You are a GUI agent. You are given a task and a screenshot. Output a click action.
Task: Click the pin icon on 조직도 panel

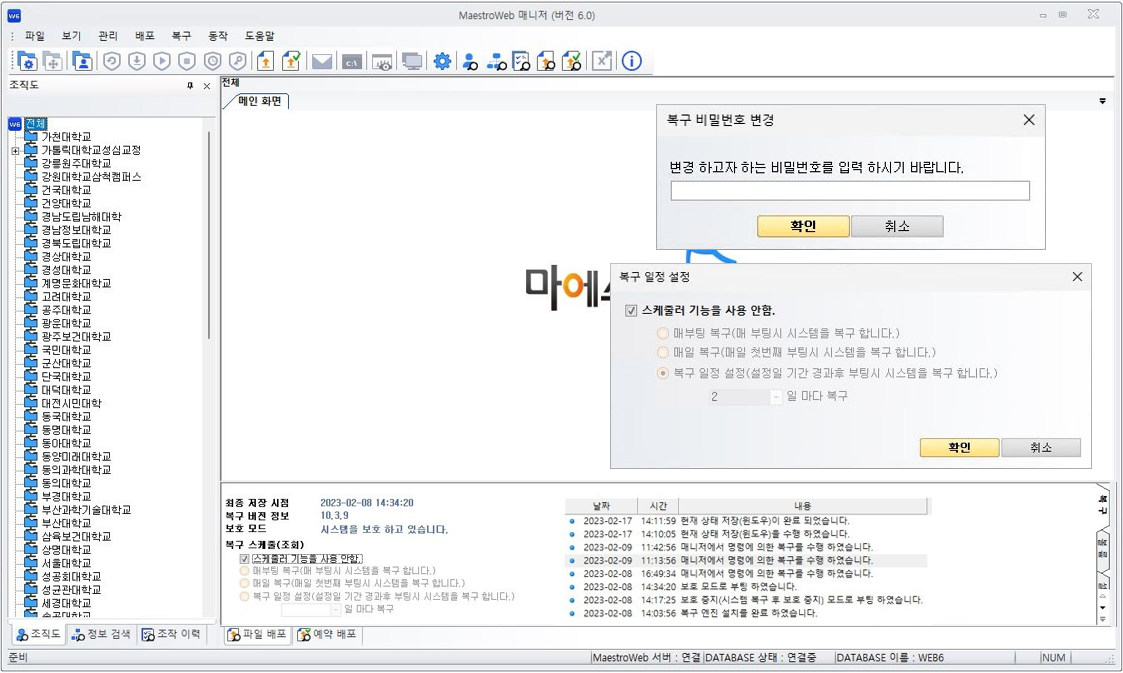tap(190, 86)
